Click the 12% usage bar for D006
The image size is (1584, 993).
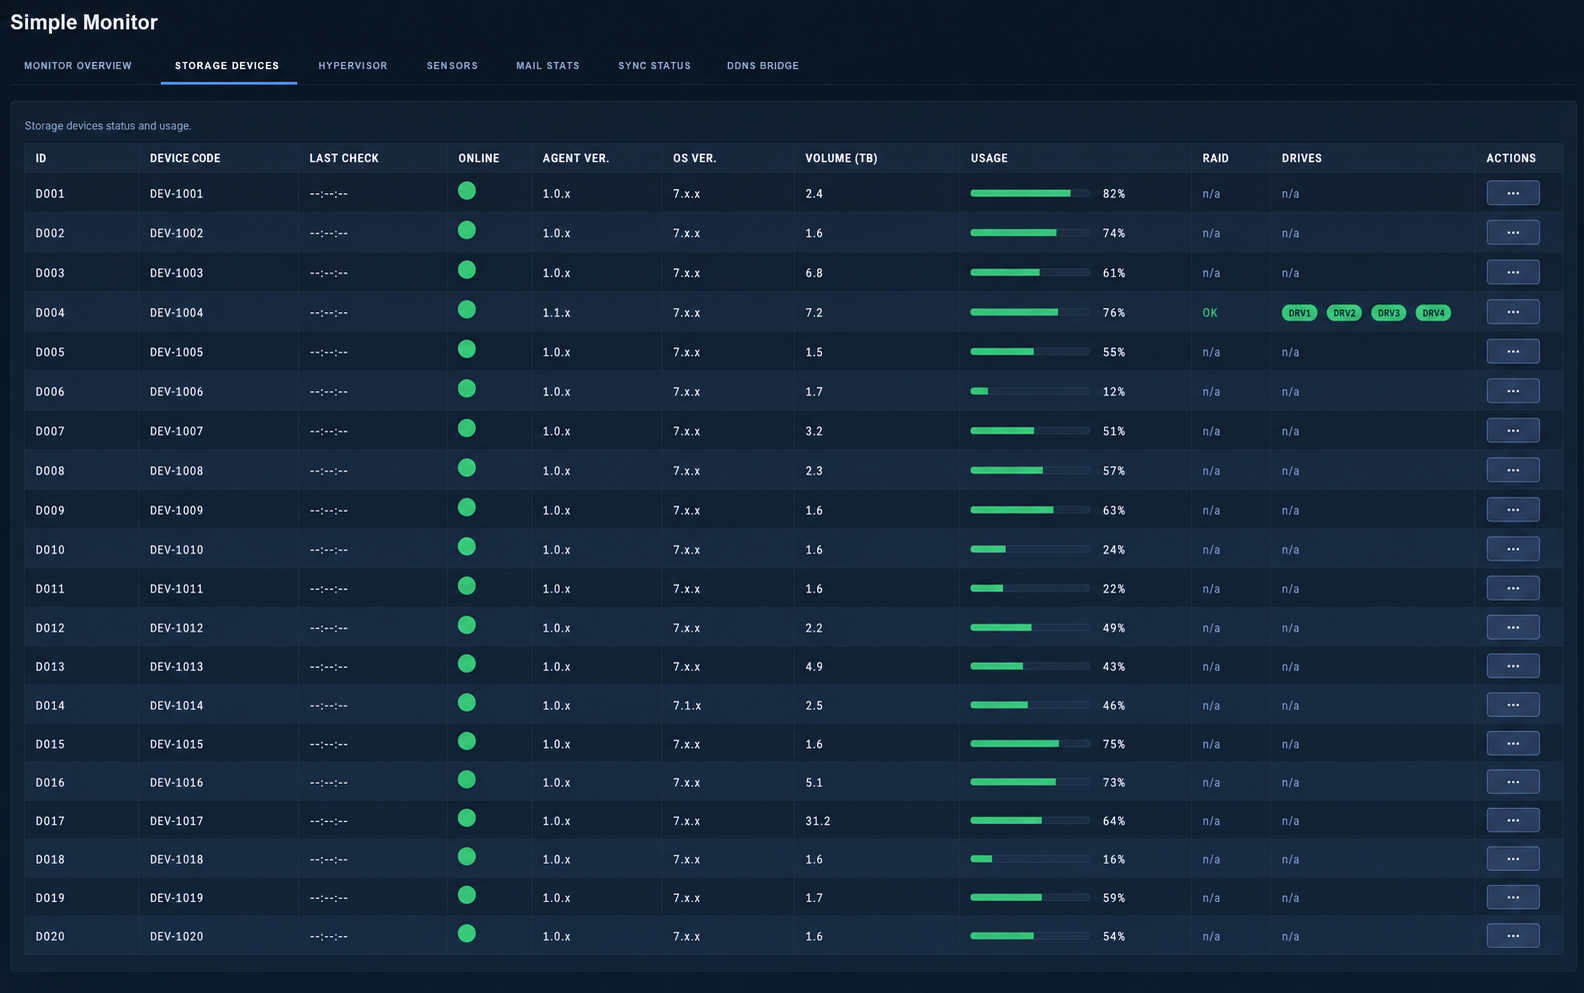(1030, 391)
